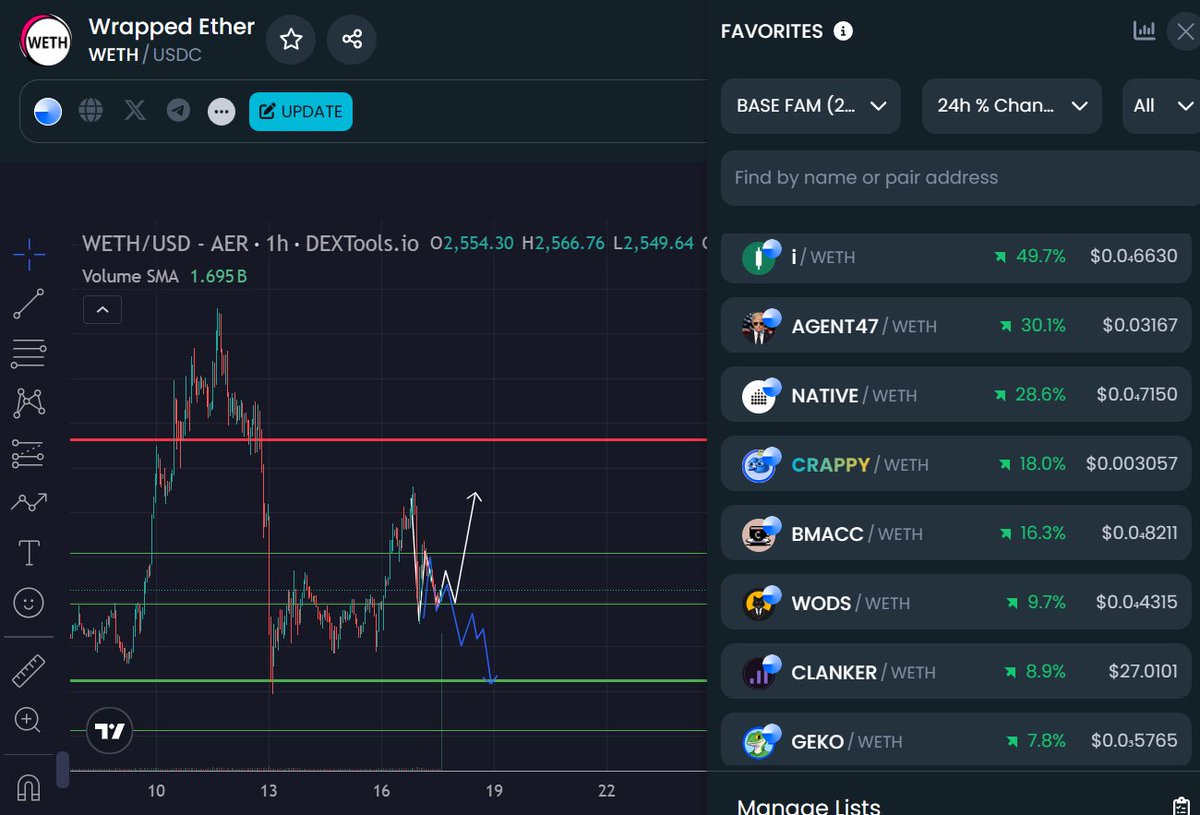Click the WETH / USDC pair label
1200x815 pixels.
click(x=145, y=55)
